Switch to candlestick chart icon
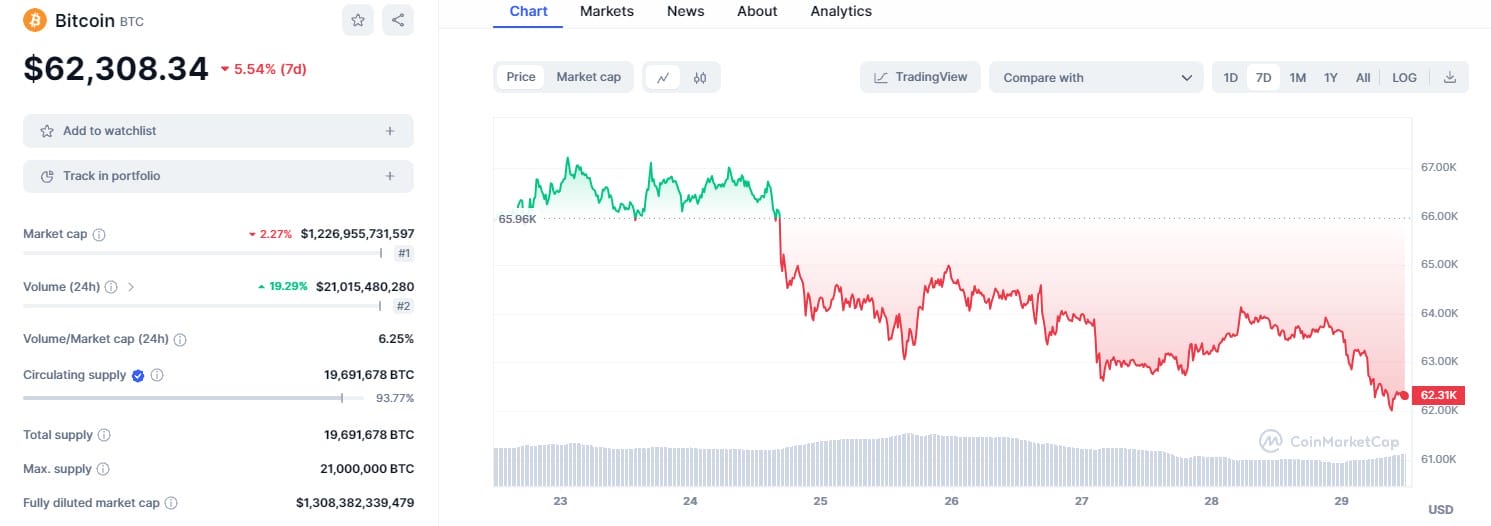This screenshot has width=1491, height=526. 700,78
